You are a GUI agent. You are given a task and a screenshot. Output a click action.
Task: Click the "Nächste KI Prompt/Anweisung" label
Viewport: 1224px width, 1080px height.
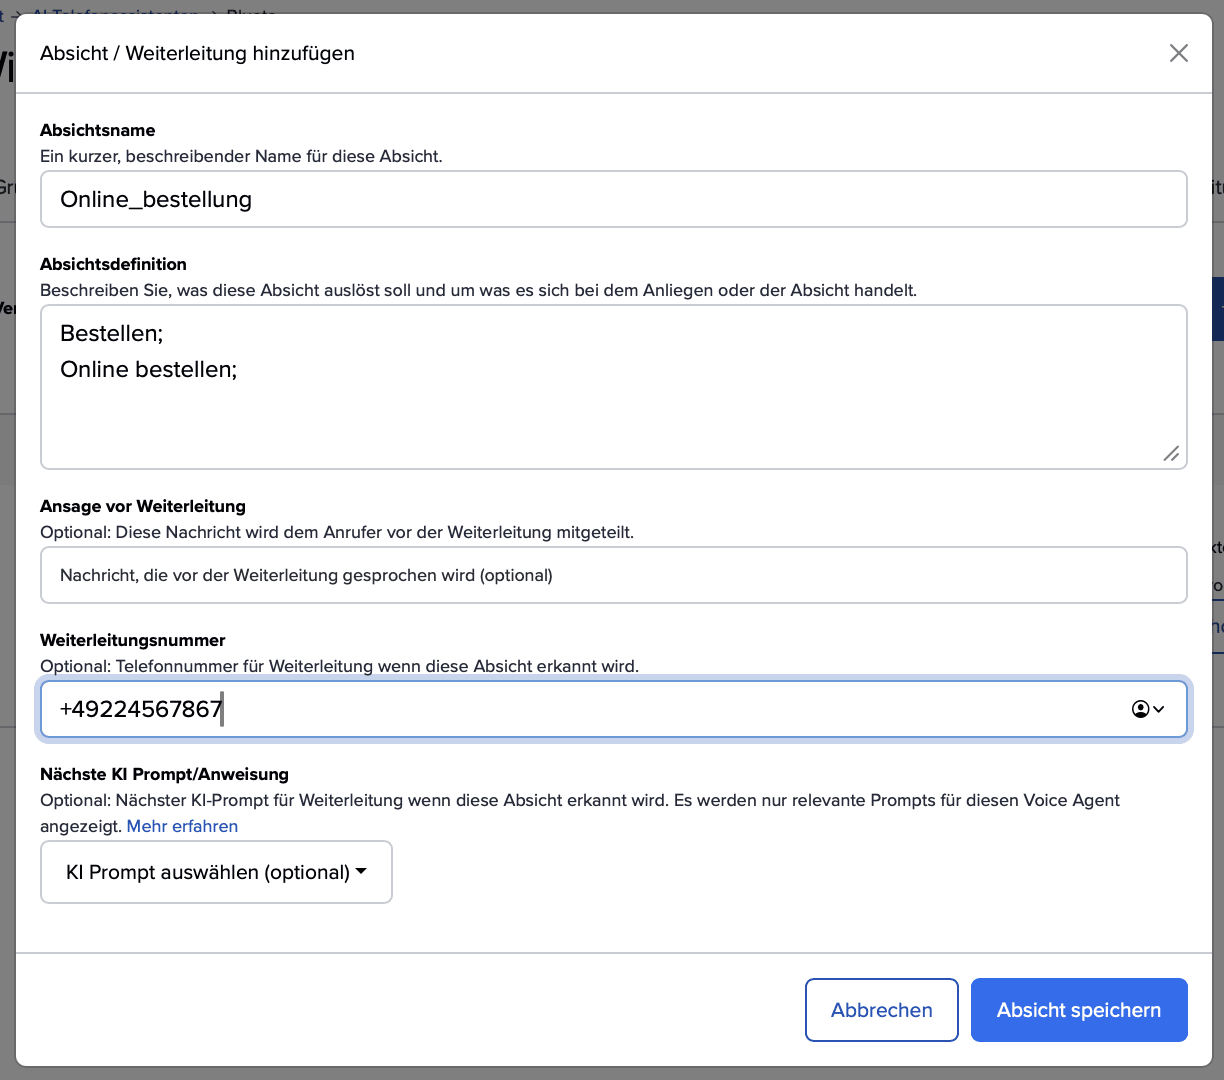click(x=164, y=774)
